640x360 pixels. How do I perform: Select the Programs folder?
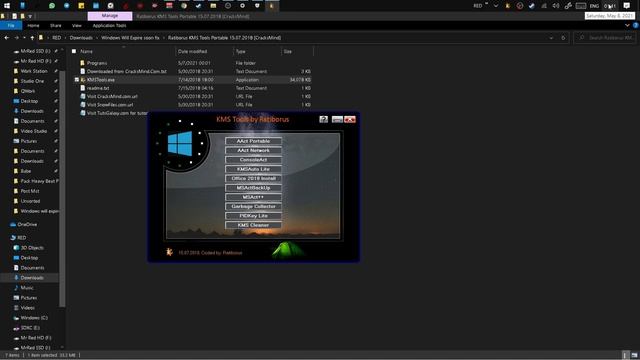[97, 63]
